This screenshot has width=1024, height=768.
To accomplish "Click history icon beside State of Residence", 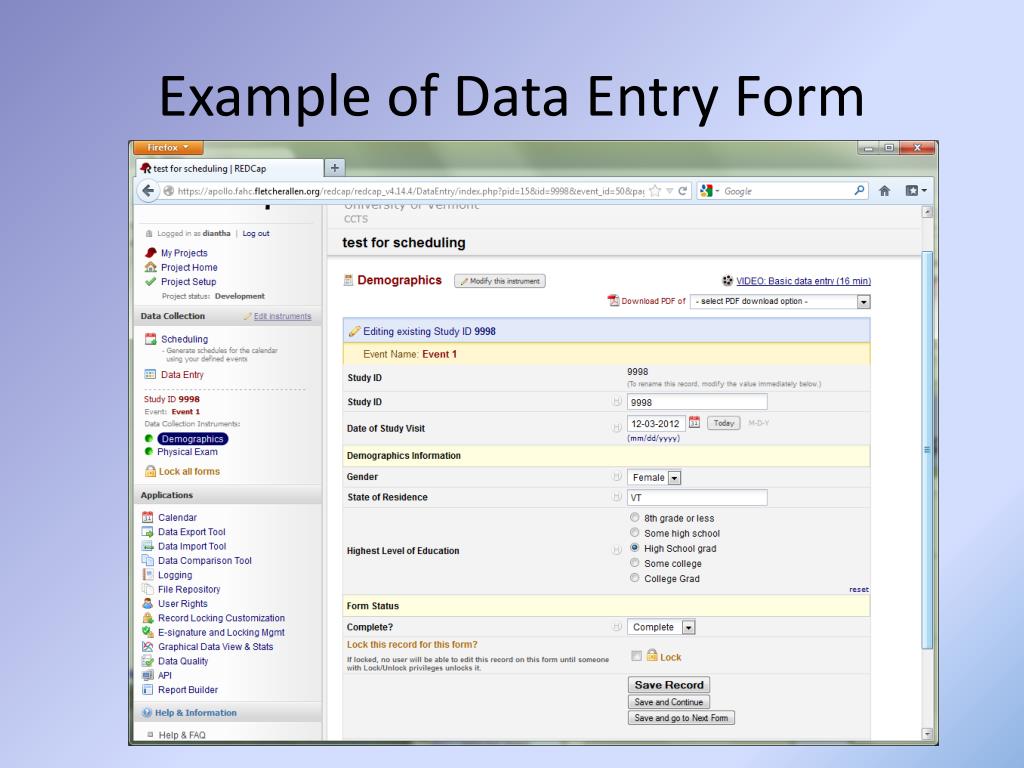I will coord(616,497).
